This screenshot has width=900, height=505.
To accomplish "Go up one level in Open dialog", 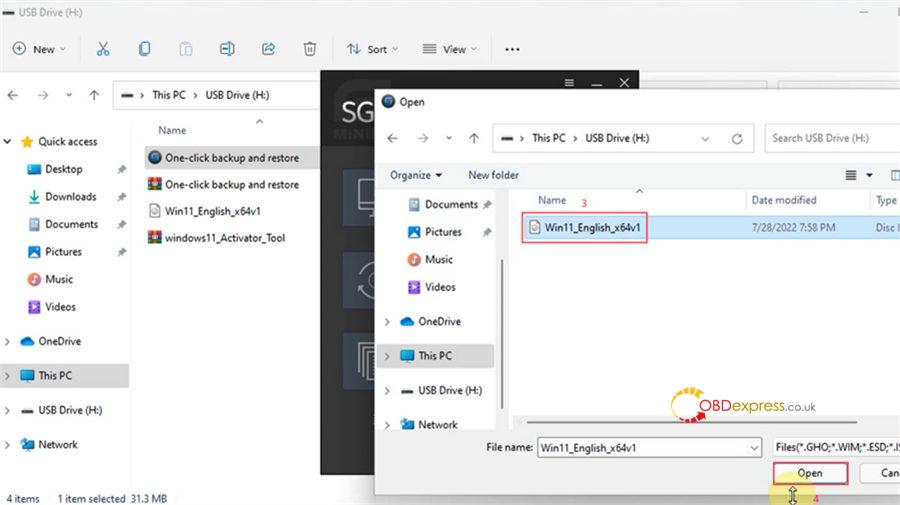I will tap(474, 138).
